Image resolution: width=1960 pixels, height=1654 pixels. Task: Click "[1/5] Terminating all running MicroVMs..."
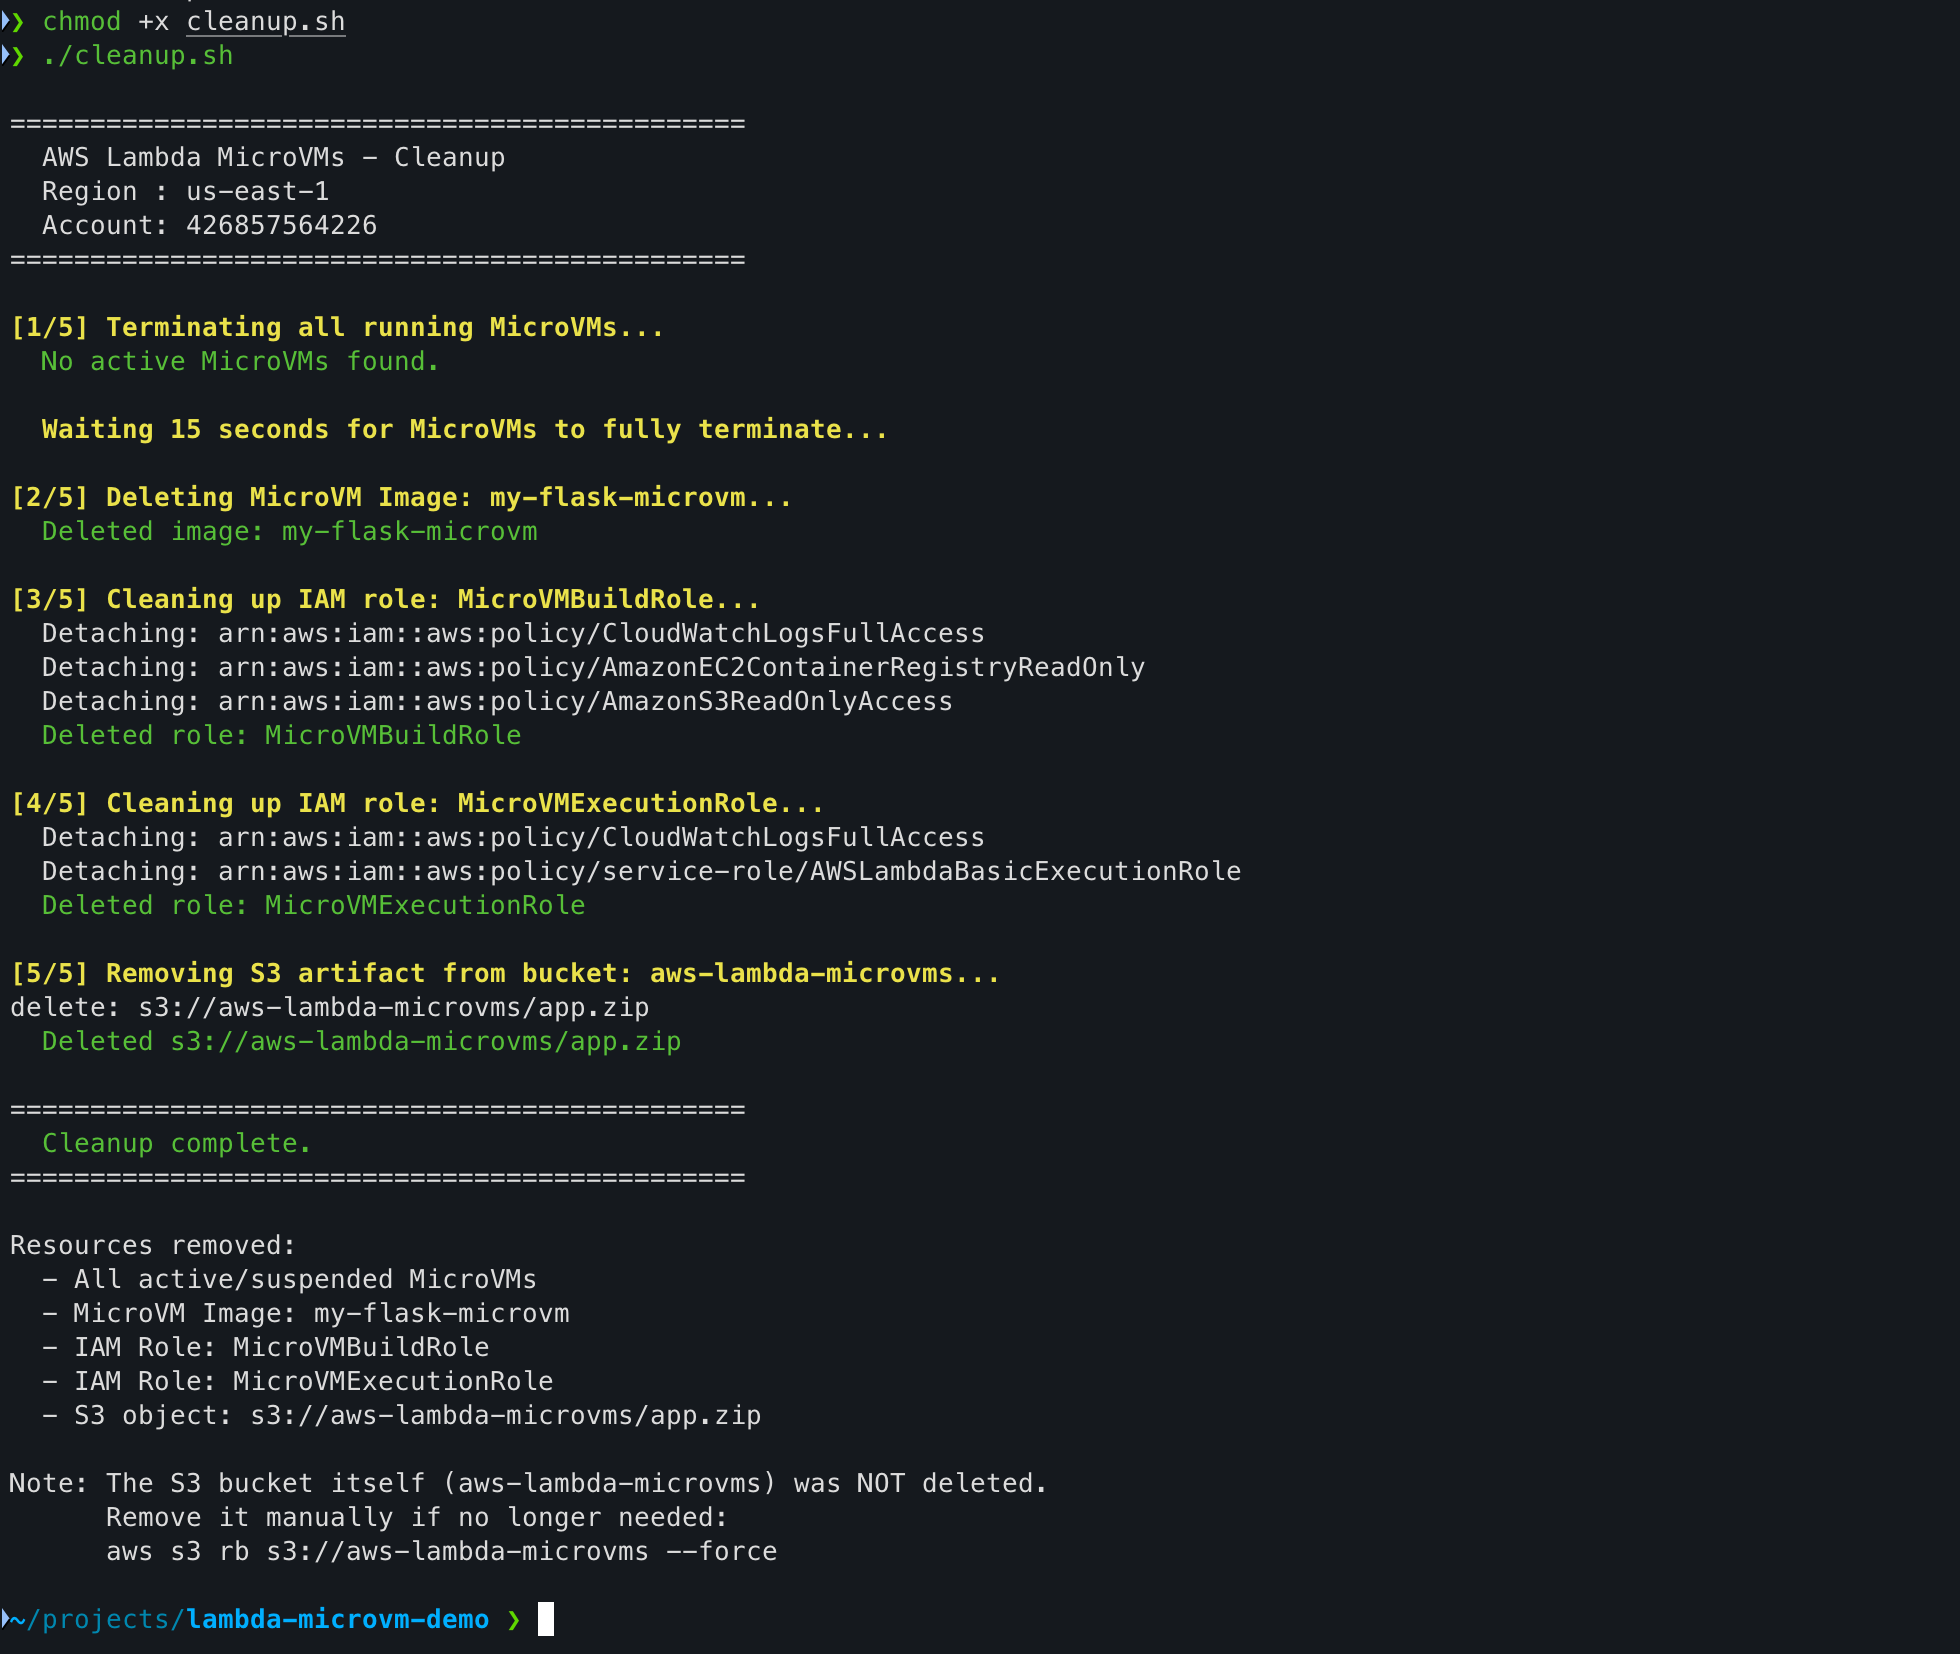tap(337, 327)
